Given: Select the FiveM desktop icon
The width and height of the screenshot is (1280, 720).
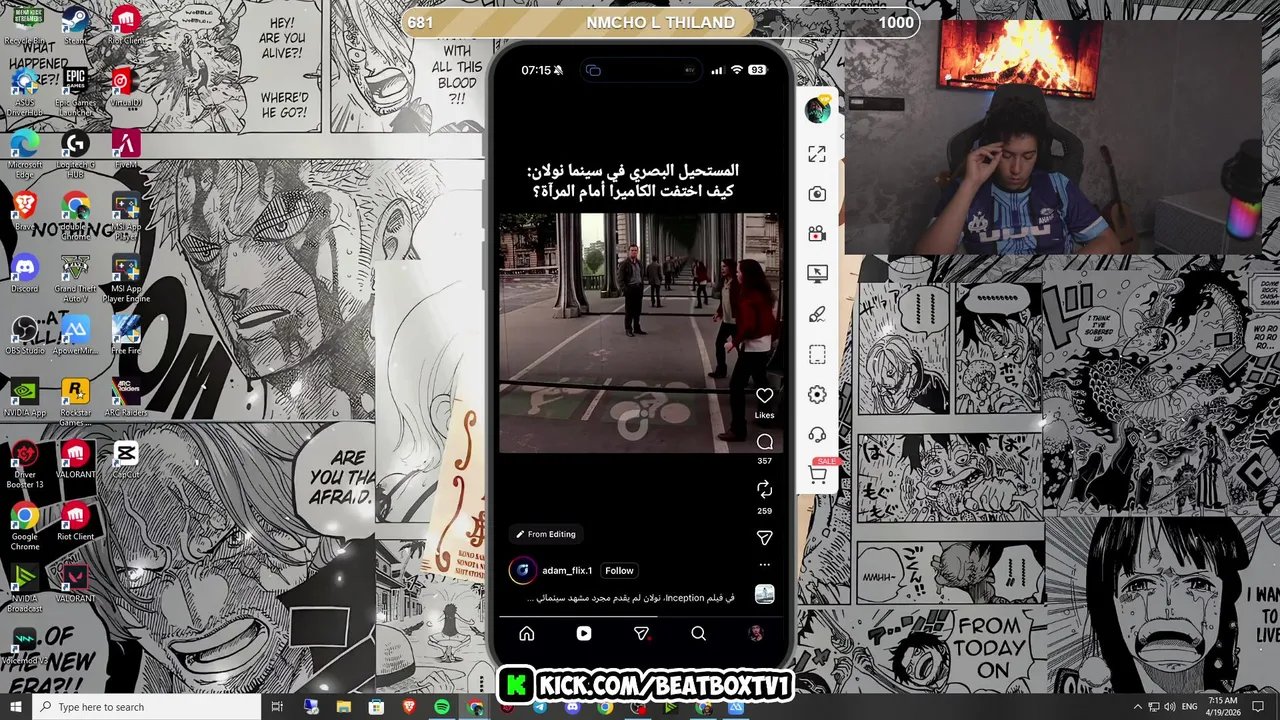Looking at the screenshot, I should coord(126,150).
